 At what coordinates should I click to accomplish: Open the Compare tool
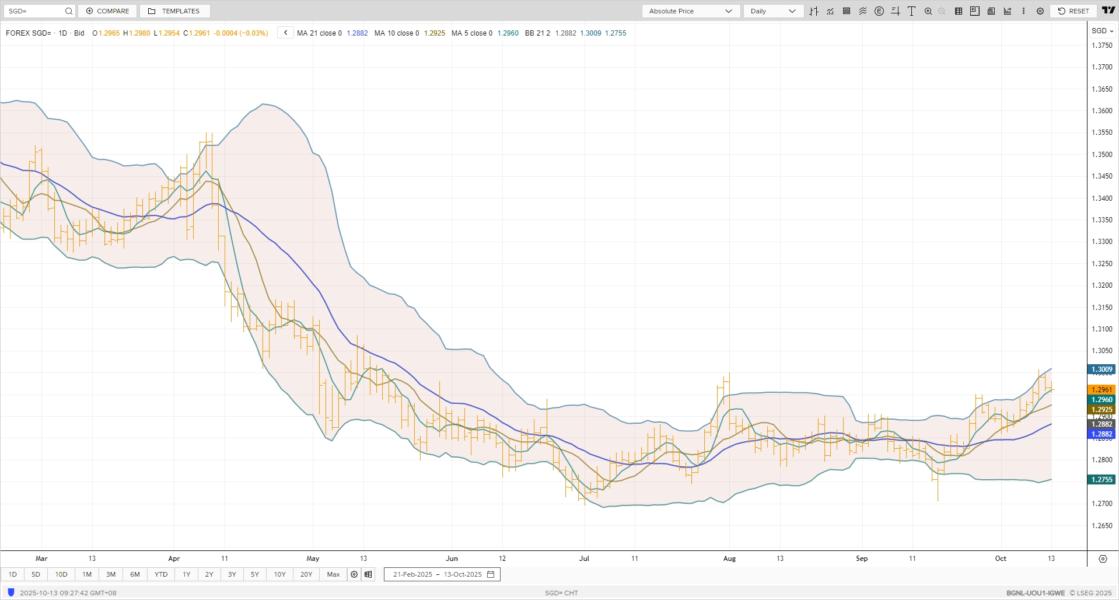tap(107, 11)
